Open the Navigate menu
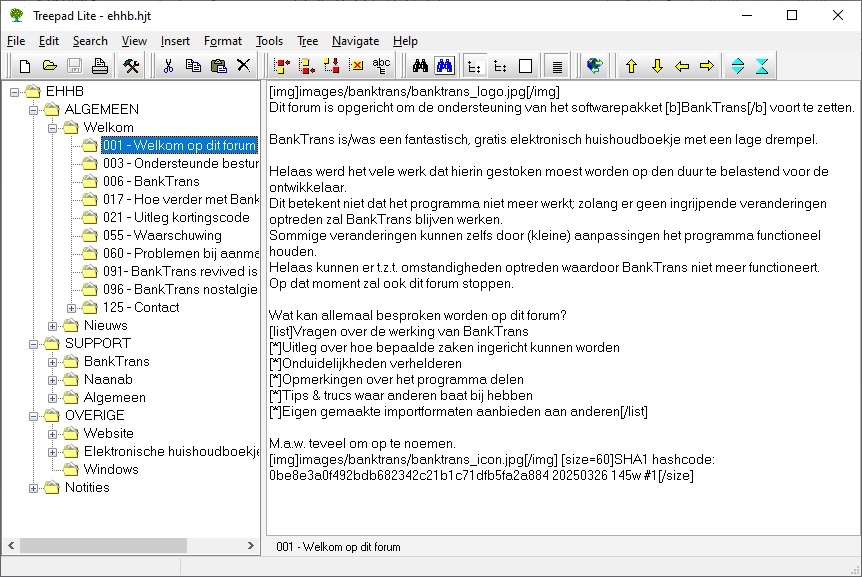 click(x=355, y=41)
